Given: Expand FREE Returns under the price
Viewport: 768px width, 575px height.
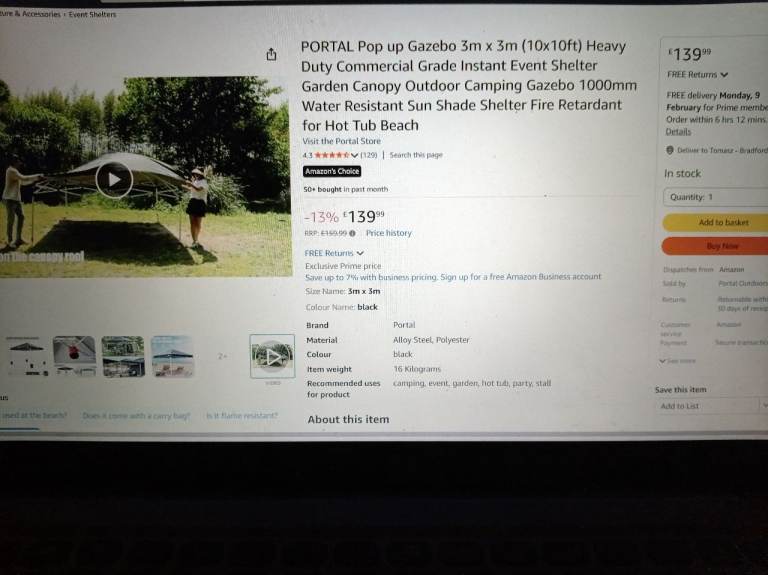Looking at the screenshot, I should pos(334,253).
